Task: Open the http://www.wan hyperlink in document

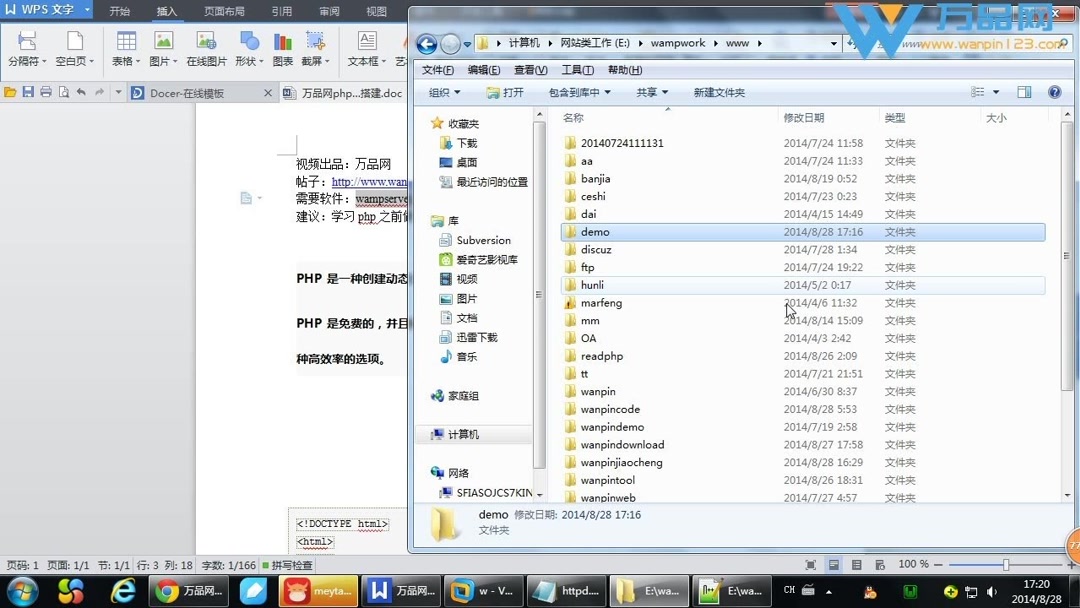Action: [370, 182]
